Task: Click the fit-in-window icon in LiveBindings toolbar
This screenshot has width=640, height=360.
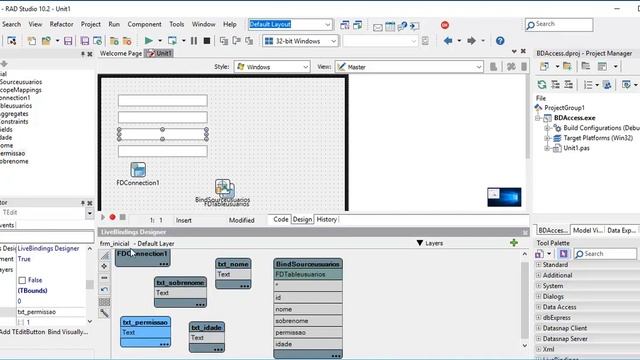Action: [104, 256]
